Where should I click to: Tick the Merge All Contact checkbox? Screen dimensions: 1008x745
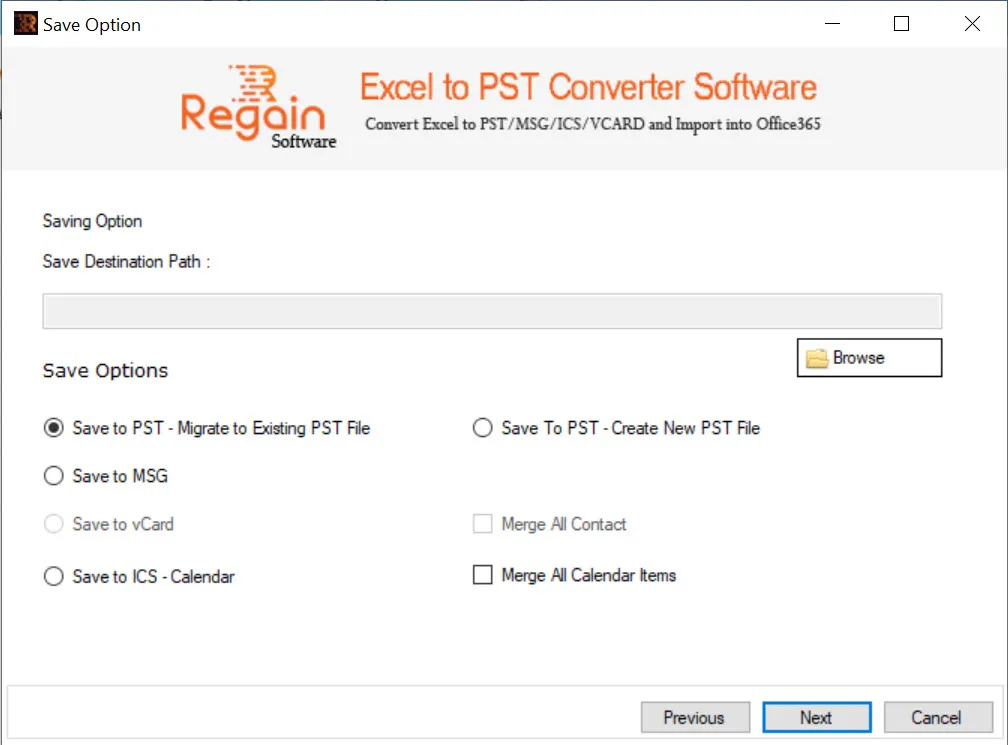[x=482, y=524]
